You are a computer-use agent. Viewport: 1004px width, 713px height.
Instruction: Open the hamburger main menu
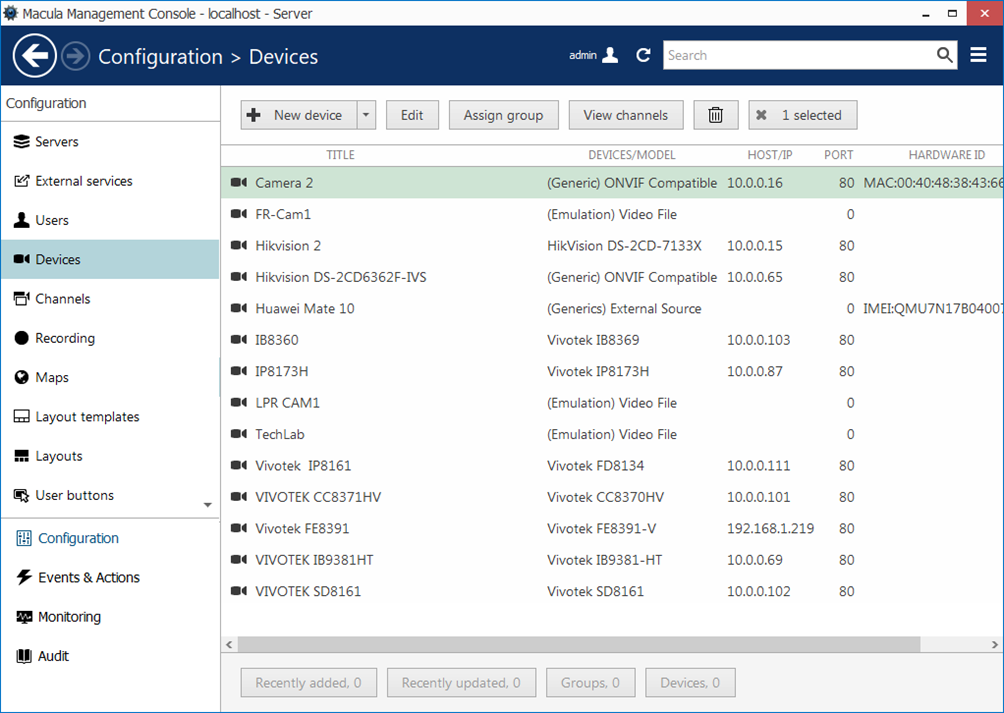pyautogui.click(x=979, y=55)
